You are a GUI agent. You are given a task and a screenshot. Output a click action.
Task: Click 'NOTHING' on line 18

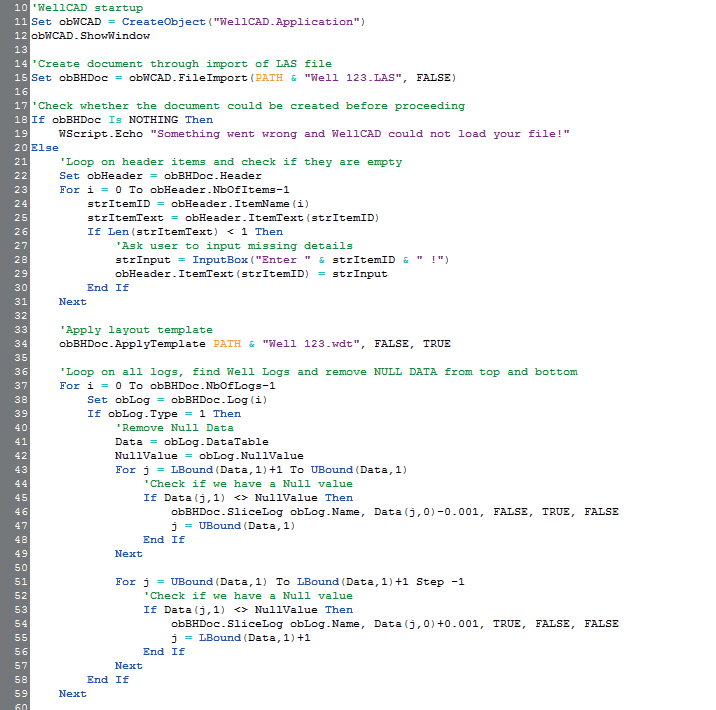pos(153,120)
